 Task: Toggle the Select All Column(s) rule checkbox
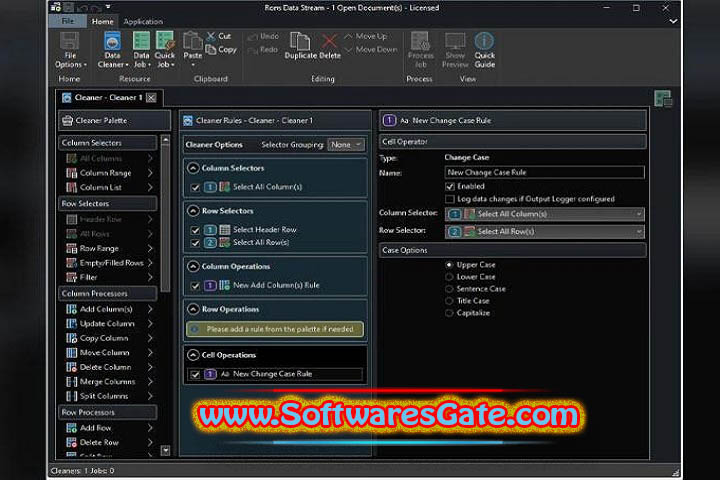click(x=195, y=187)
